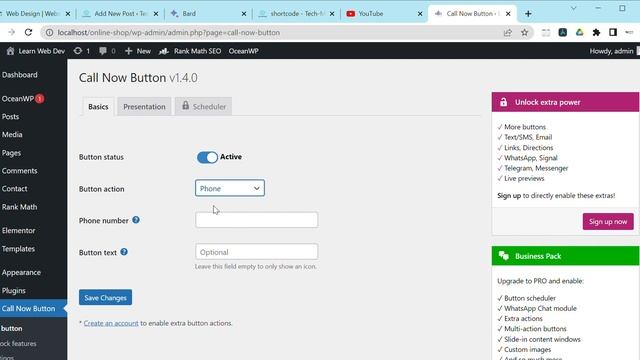Click the Phone number input field
640x360 pixels.
pyautogui.click(x=256, y=220)
